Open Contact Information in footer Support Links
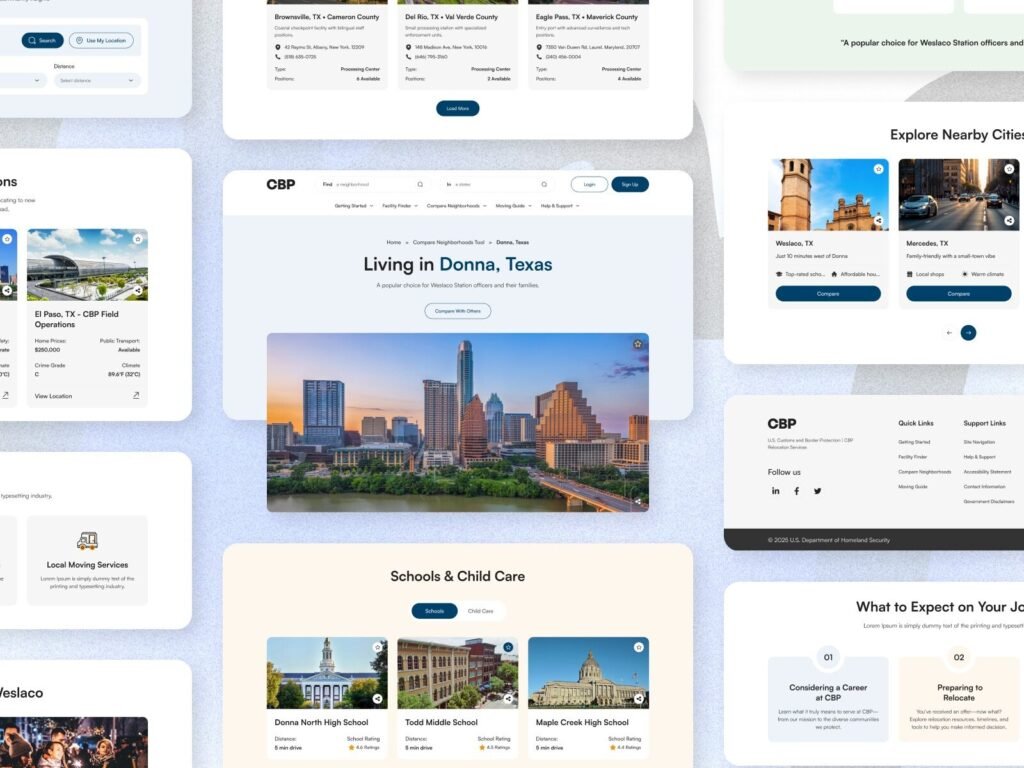The image size is (1024, 768). point(984,487)
